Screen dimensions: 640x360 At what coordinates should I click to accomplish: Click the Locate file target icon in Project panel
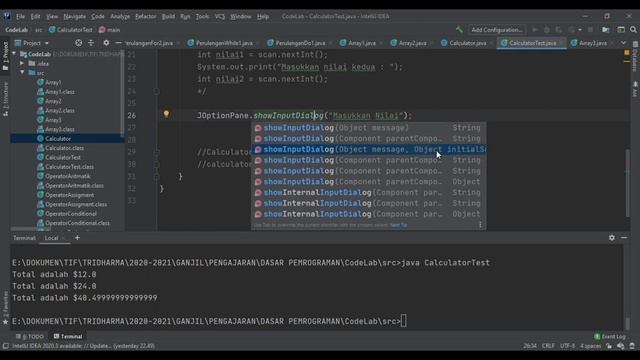coord(78,43)
